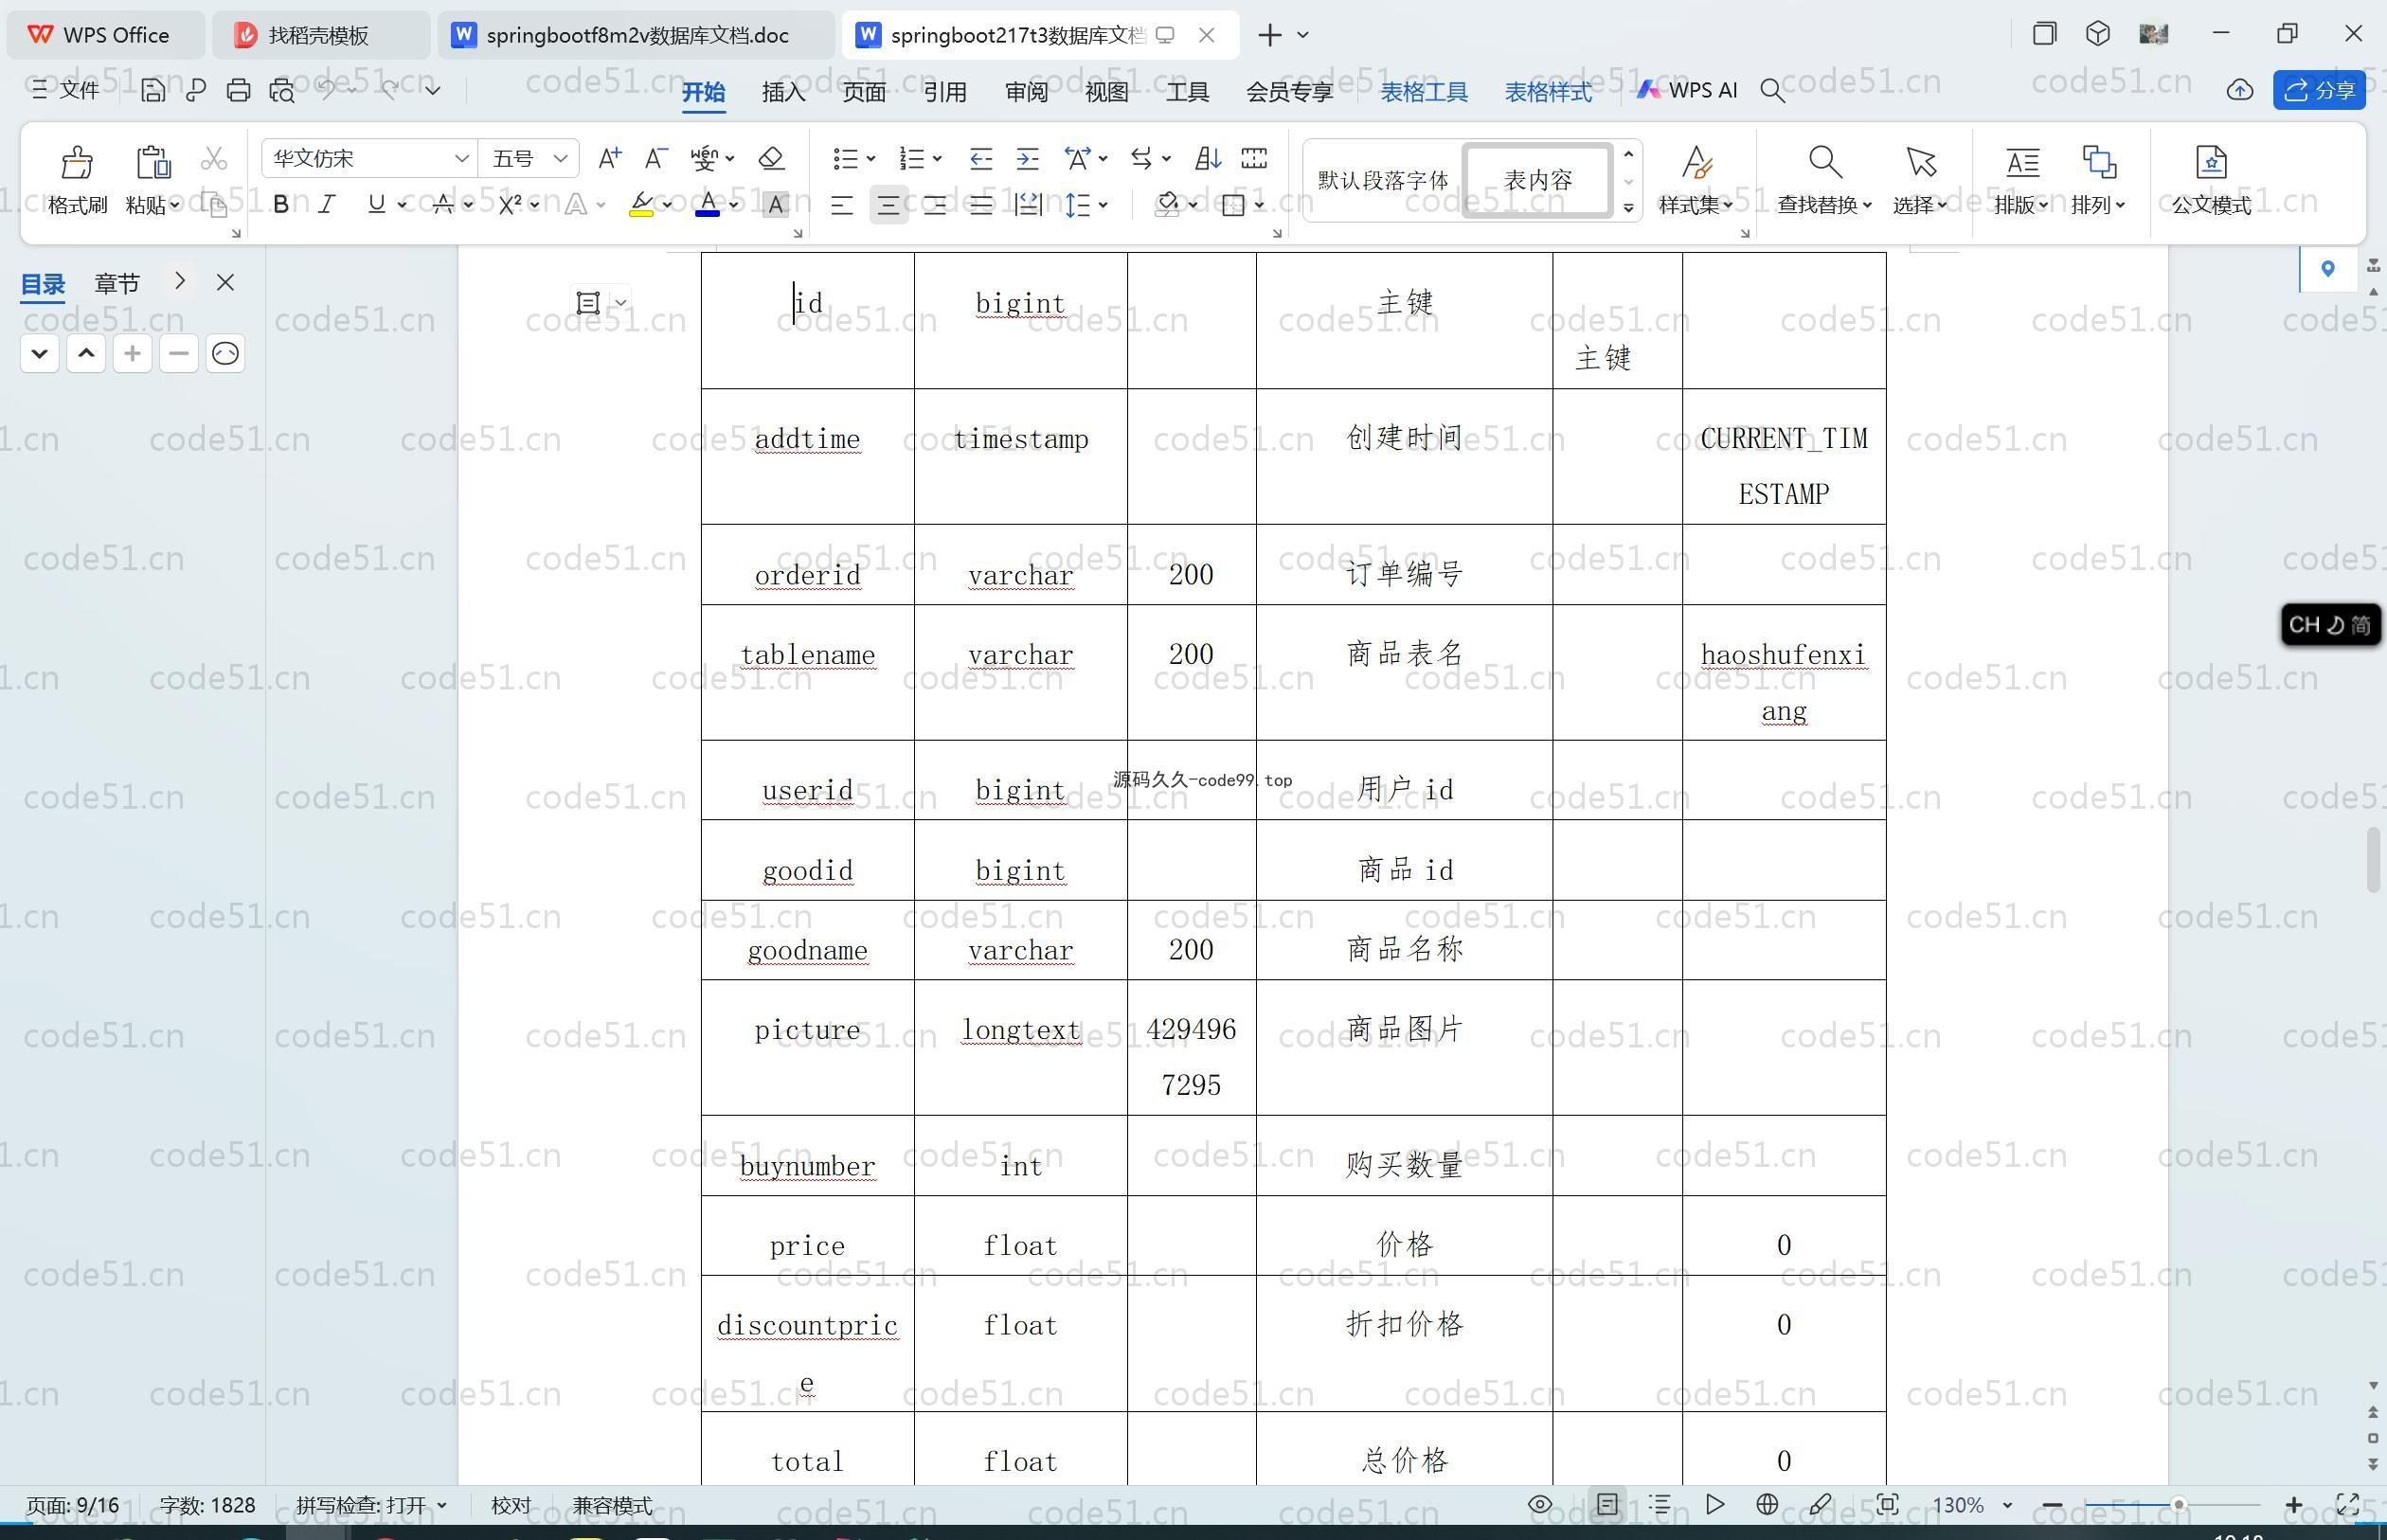Click the 校对 button in status bar
Image resolution: width=2387 pixels, height=1540 pixels.
(x=511, y=1505)
